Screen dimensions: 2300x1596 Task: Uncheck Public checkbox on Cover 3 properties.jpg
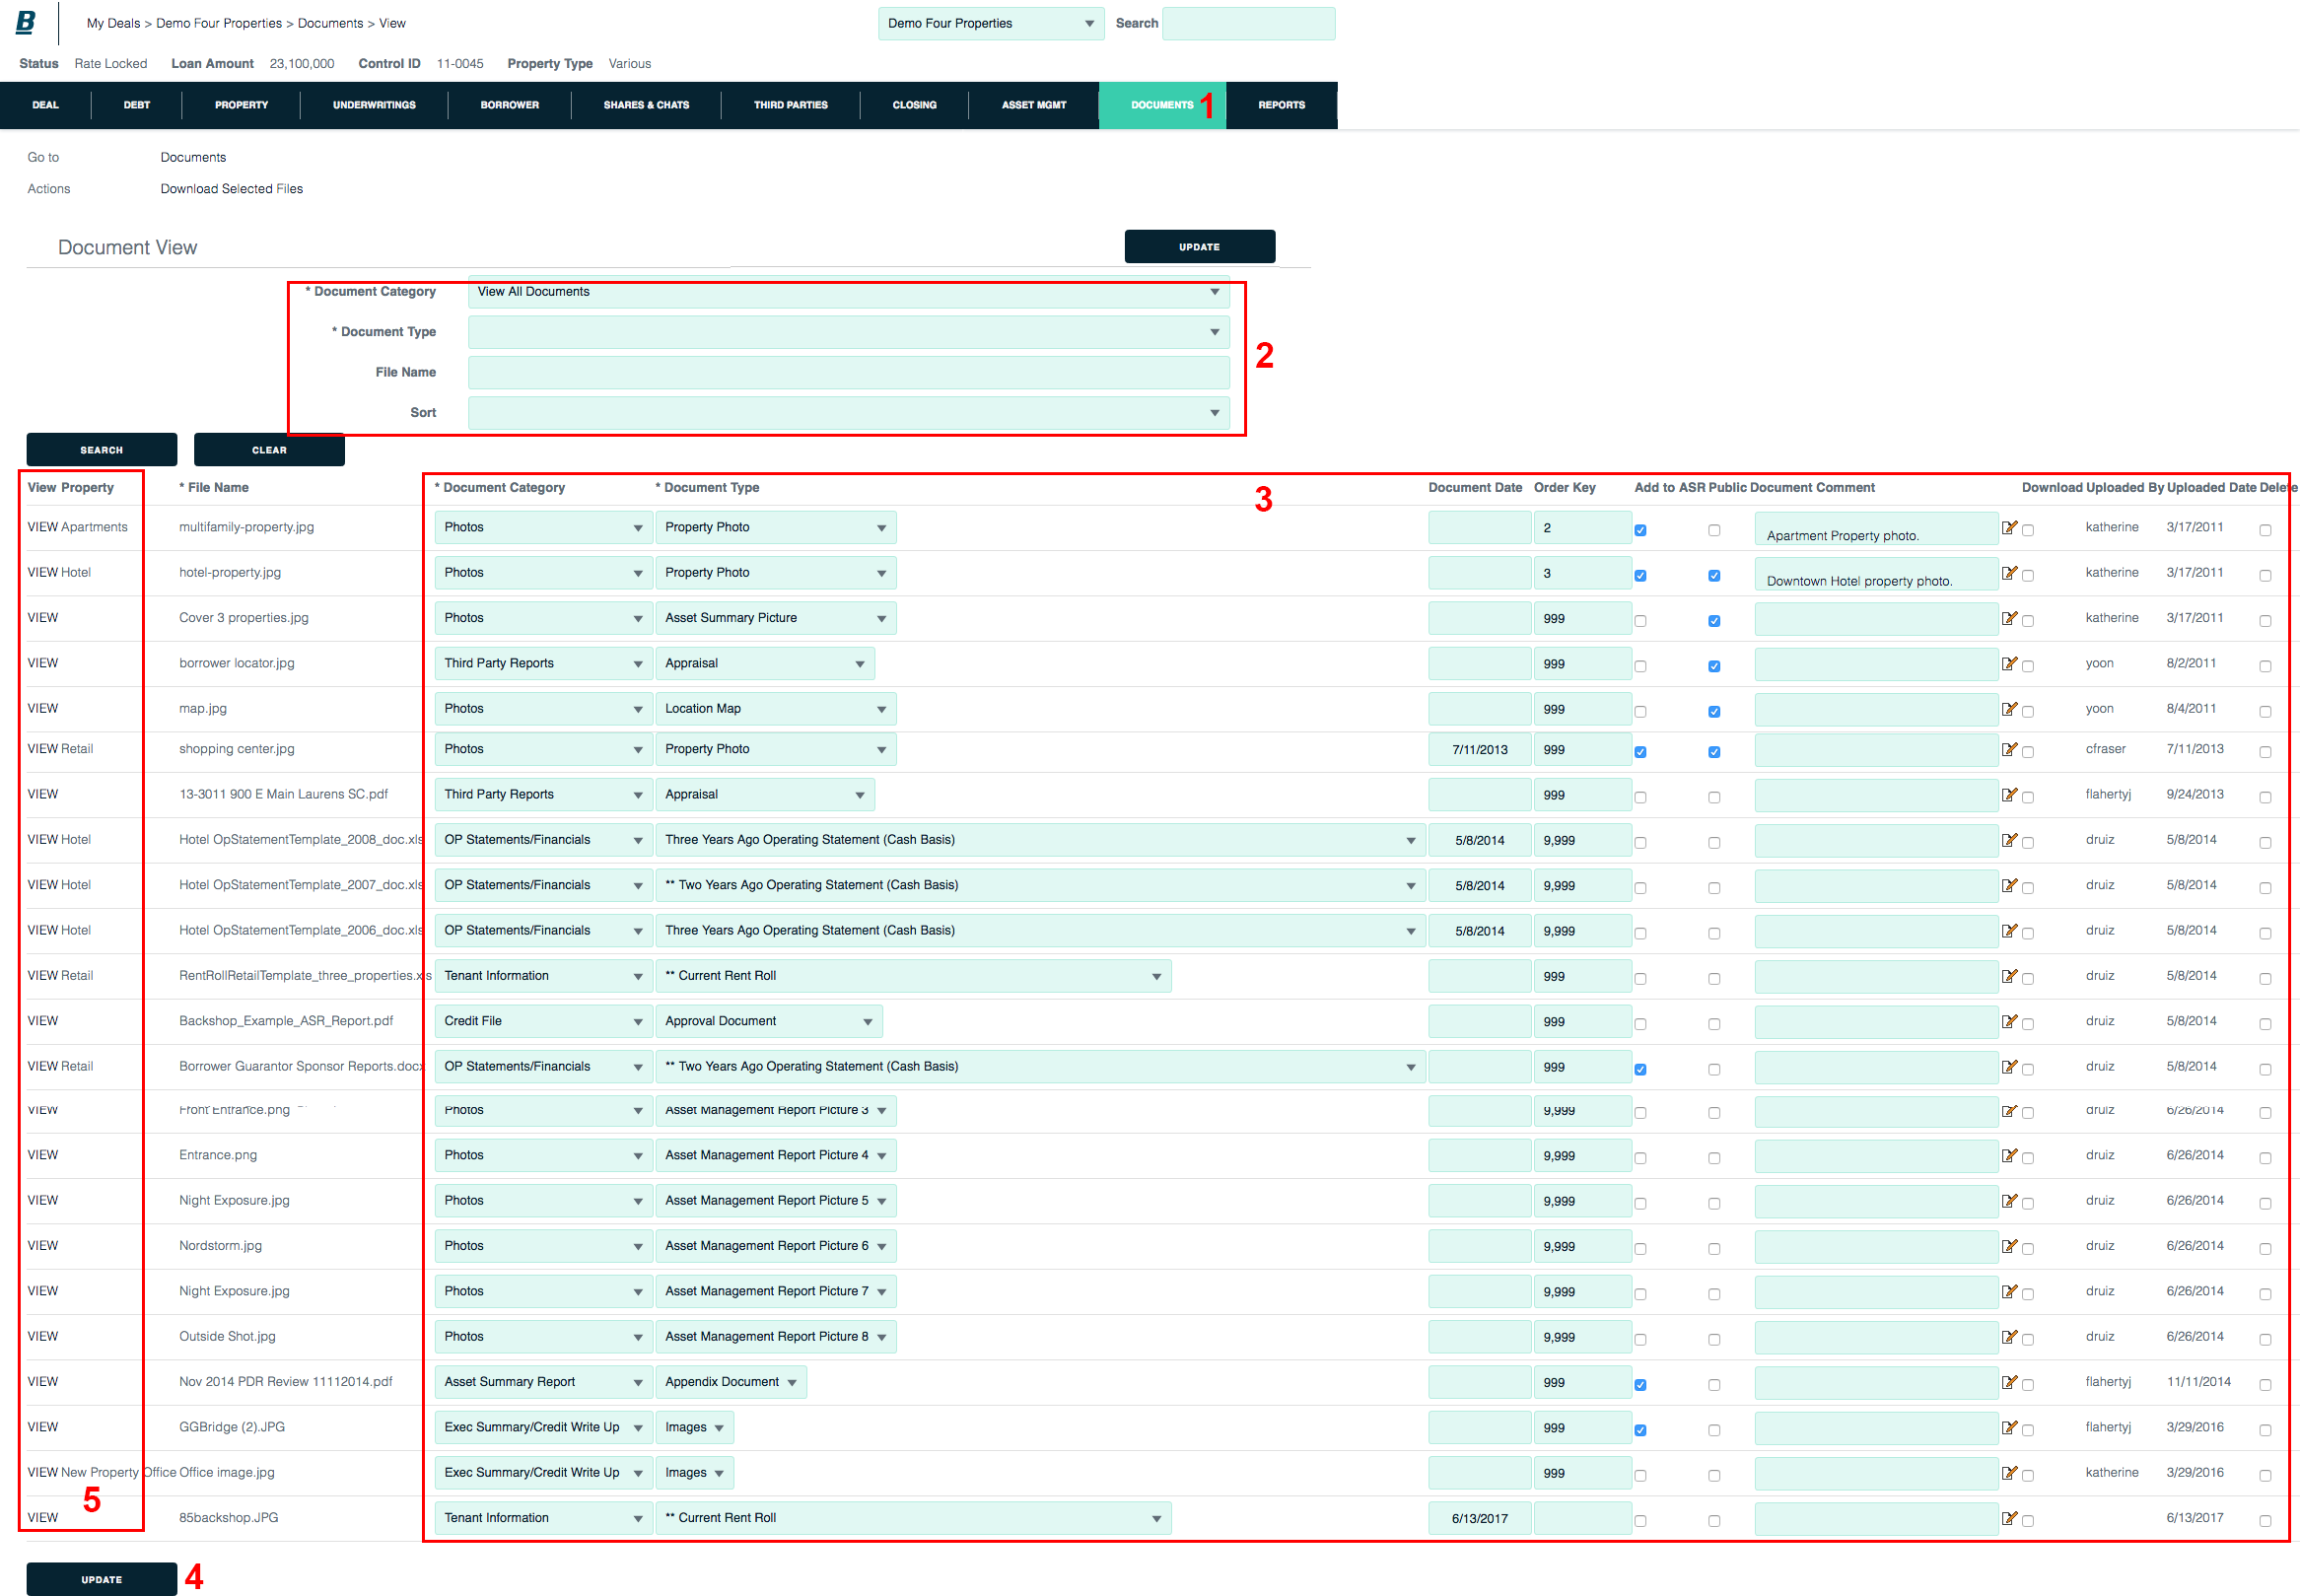(1714, 621)
